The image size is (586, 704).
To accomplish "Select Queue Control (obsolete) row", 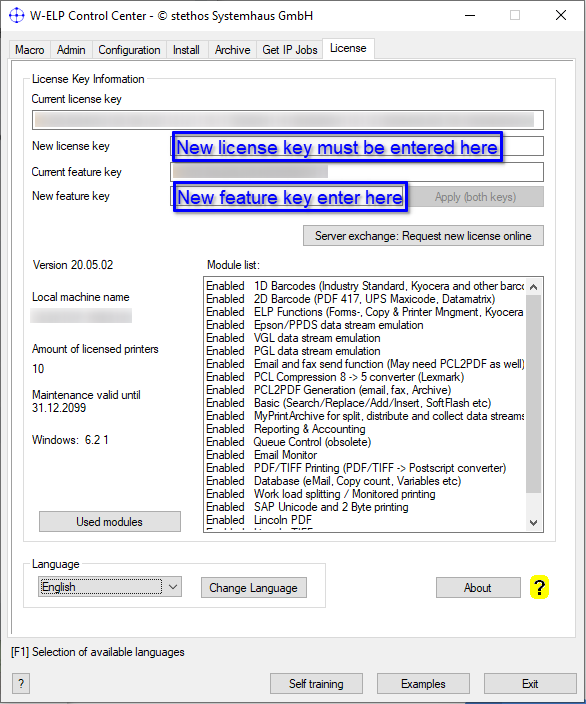I will (x=365, y=442).
